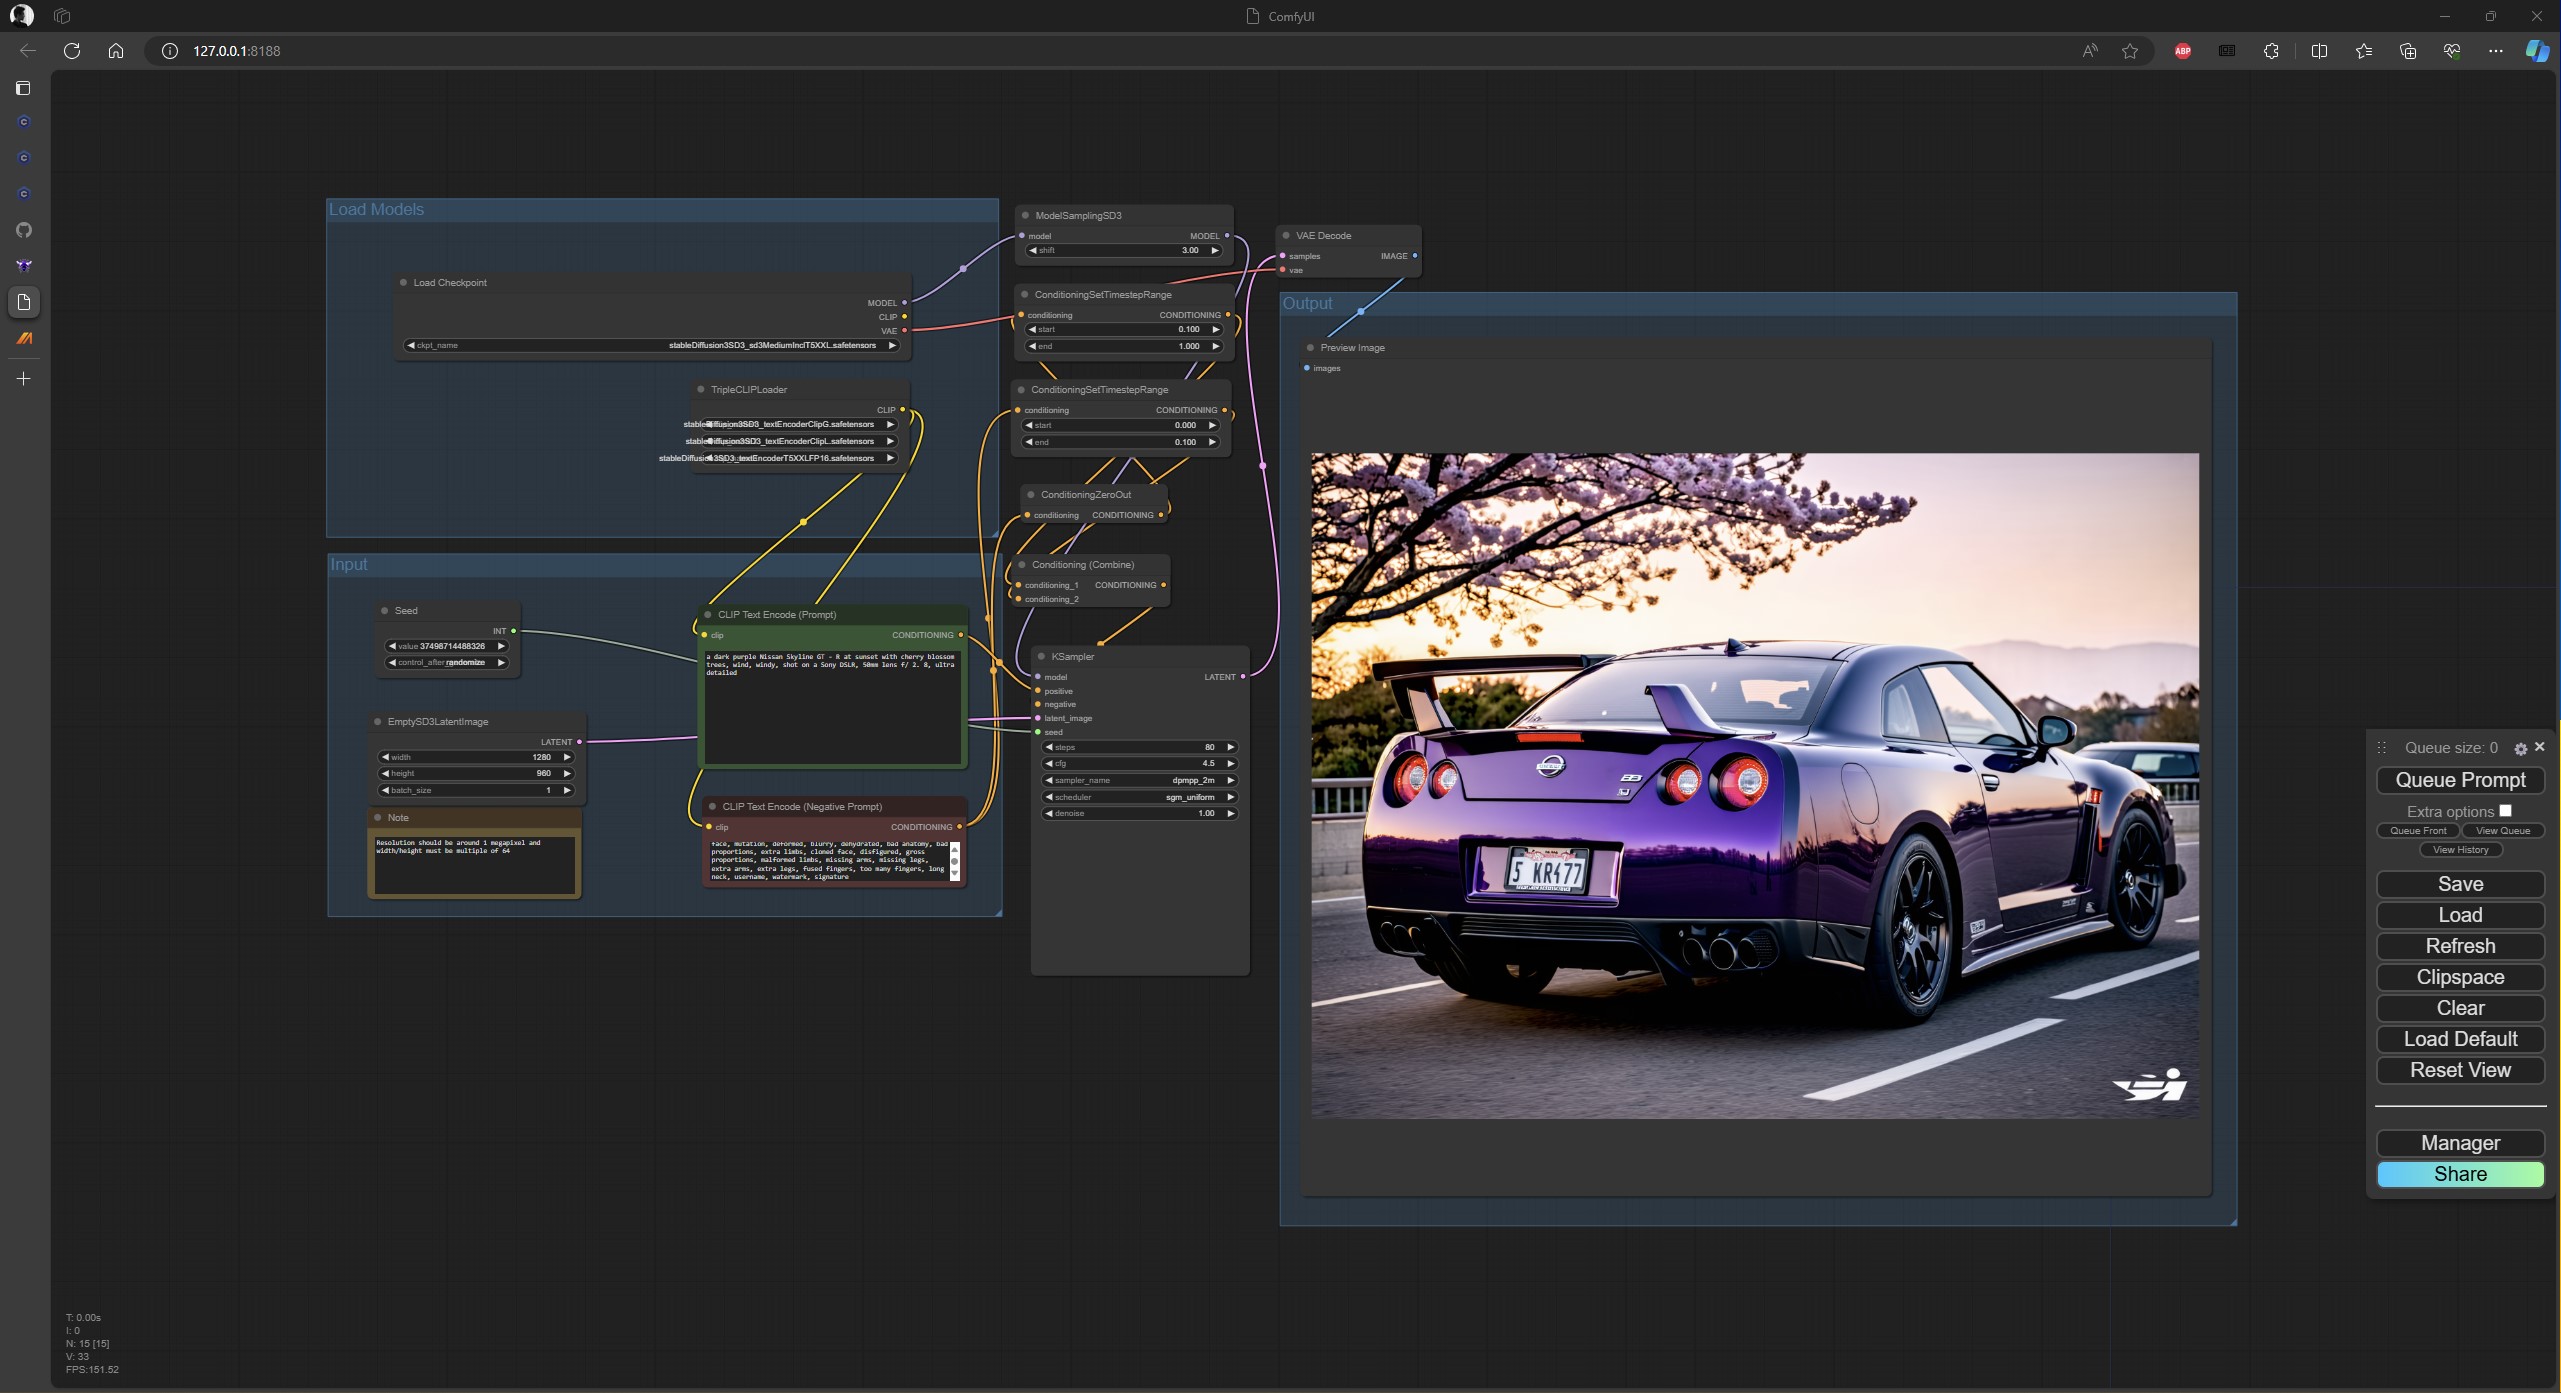Click the positive prompt text box
Screen dimensions: 2561x1393
click(832, 706)
